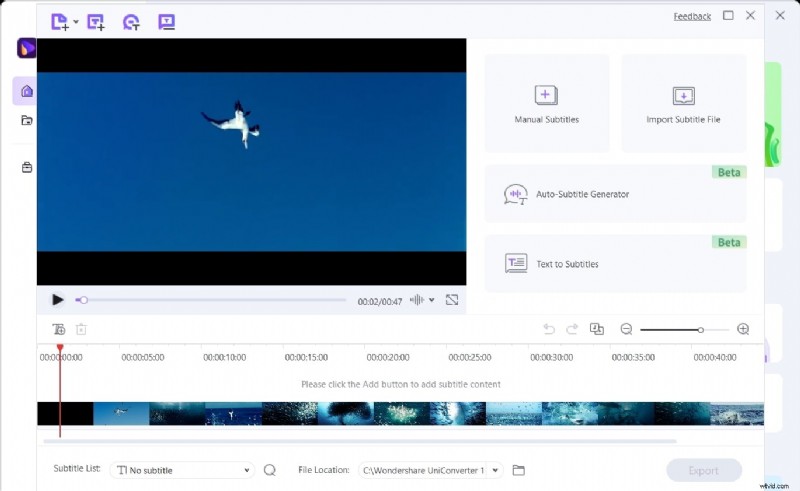Click the timeline zoom slider
800x491 pixels.
pos(684,330)
